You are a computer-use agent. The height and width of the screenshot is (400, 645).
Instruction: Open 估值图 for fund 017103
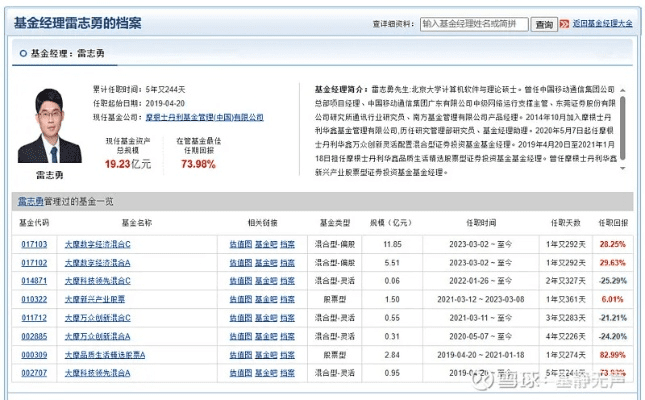239,243
